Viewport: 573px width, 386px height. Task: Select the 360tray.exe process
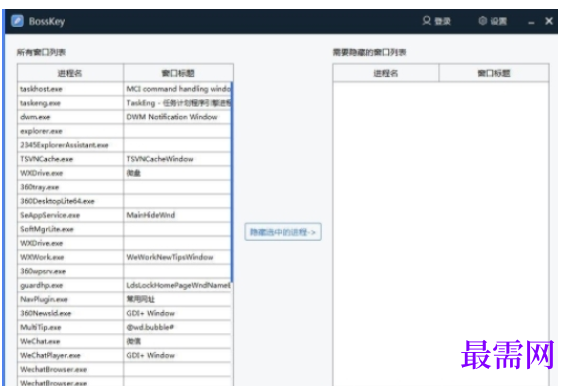coord(70,187)
